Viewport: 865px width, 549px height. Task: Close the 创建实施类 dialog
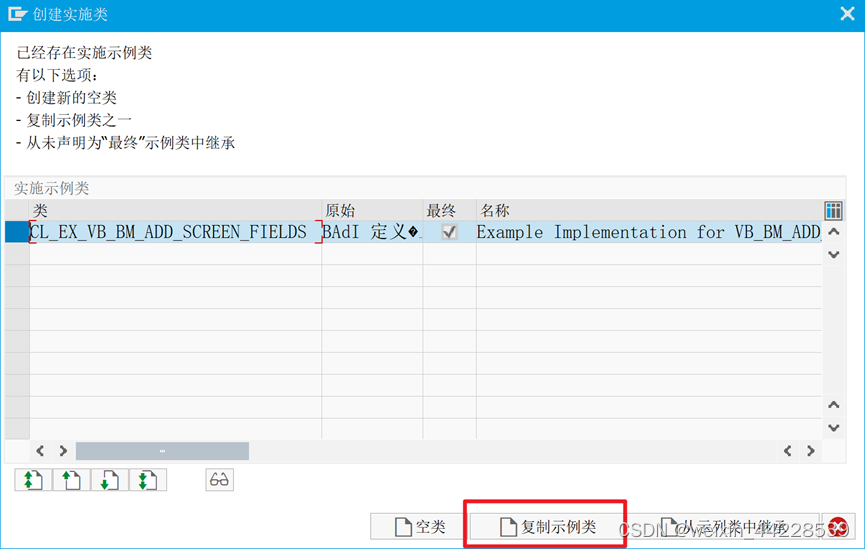pyautogui.click(x=847, y=14)
